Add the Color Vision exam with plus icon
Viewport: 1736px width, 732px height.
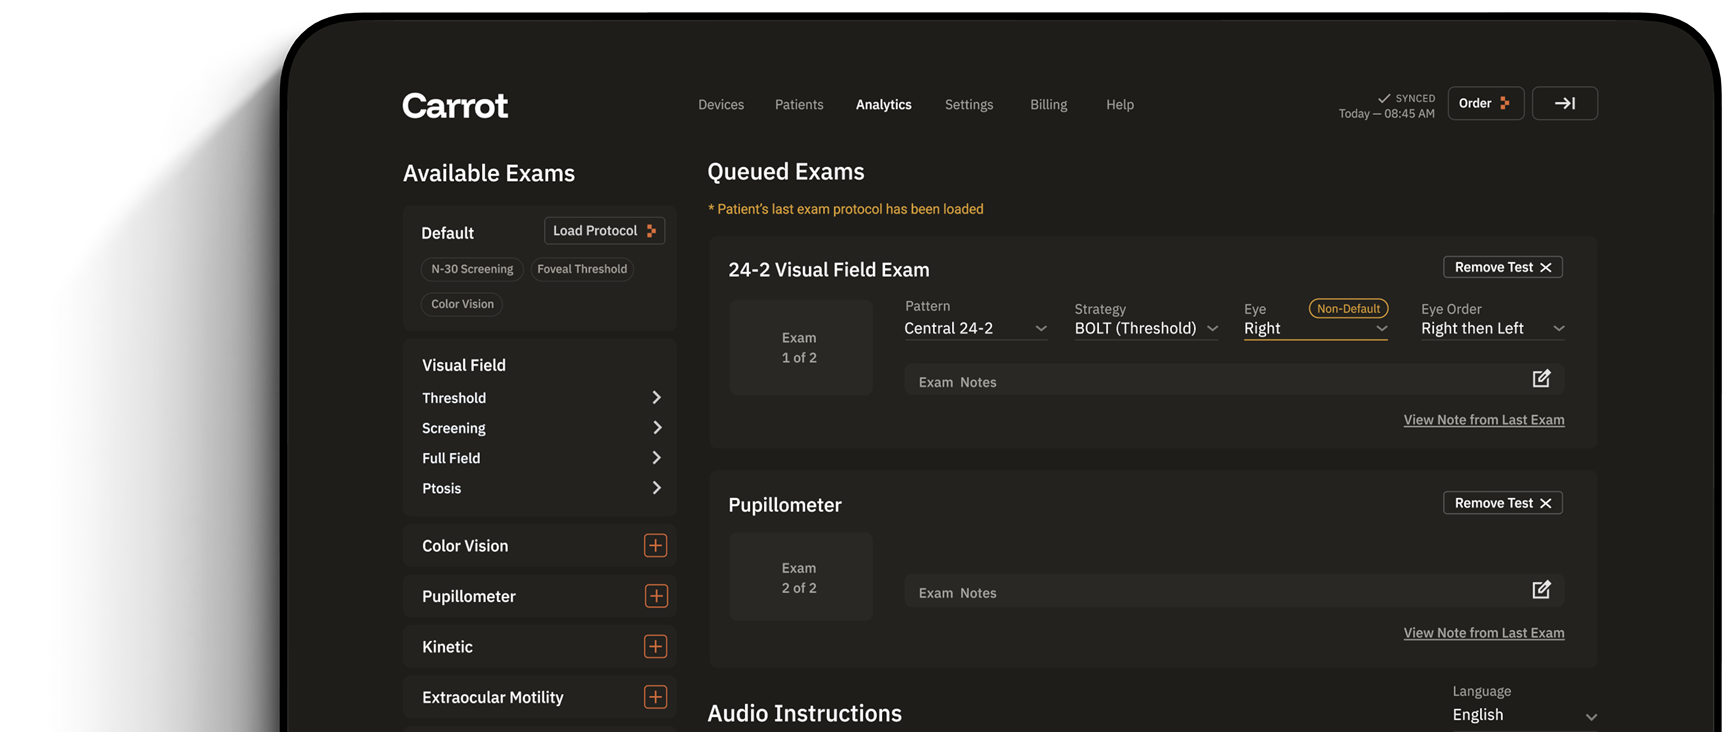pos(655,546)
